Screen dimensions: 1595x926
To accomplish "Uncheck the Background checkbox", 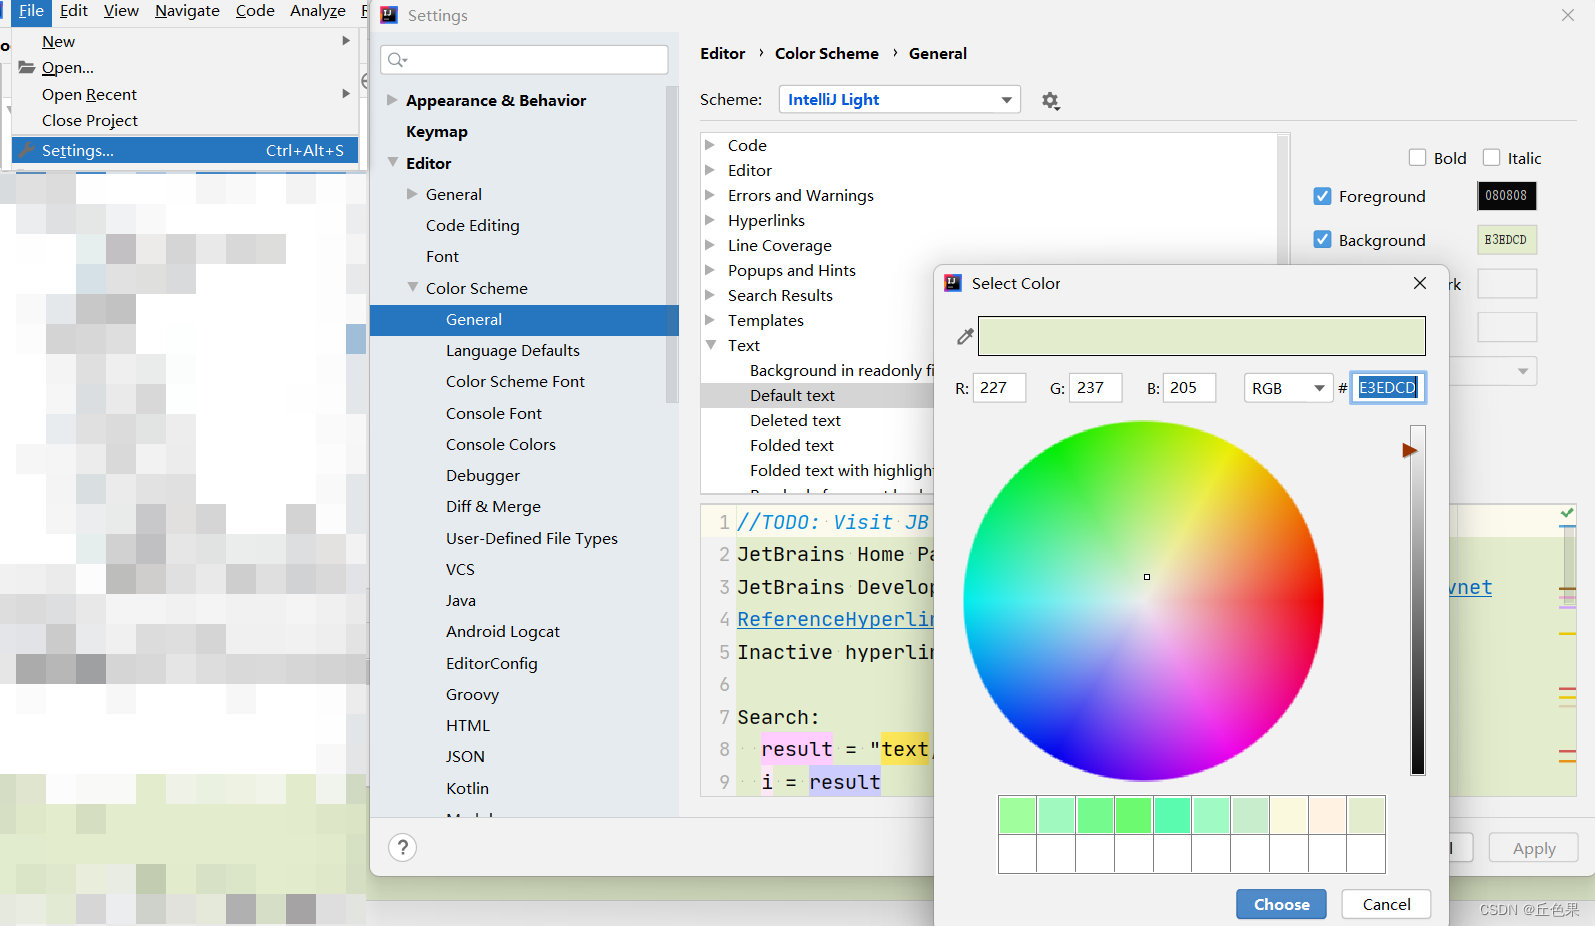I will (x=1322, y=240).
